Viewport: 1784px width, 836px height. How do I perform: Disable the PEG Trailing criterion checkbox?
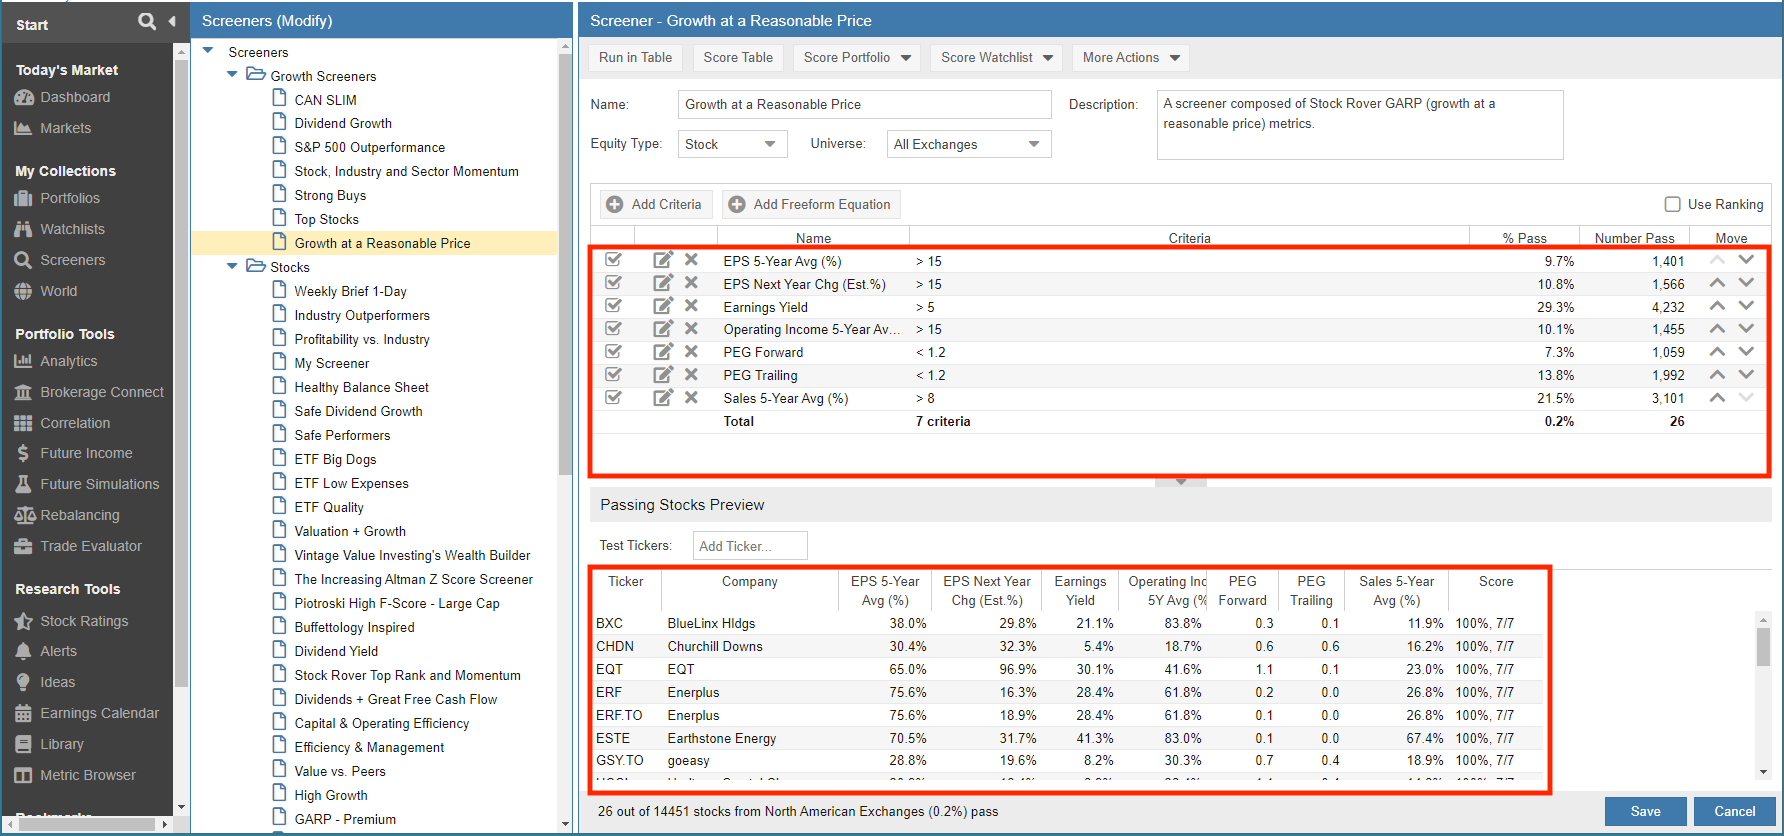pyautogui.click(x=614, y=375)
